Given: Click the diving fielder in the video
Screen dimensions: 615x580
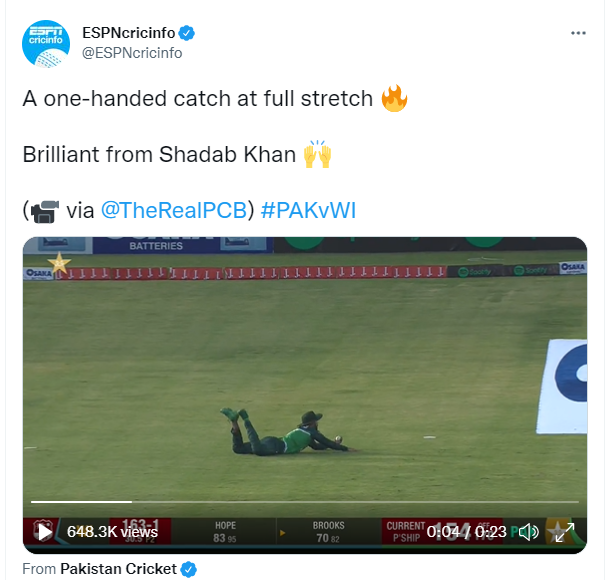Looking at the screenshot, I should (286, 434).
